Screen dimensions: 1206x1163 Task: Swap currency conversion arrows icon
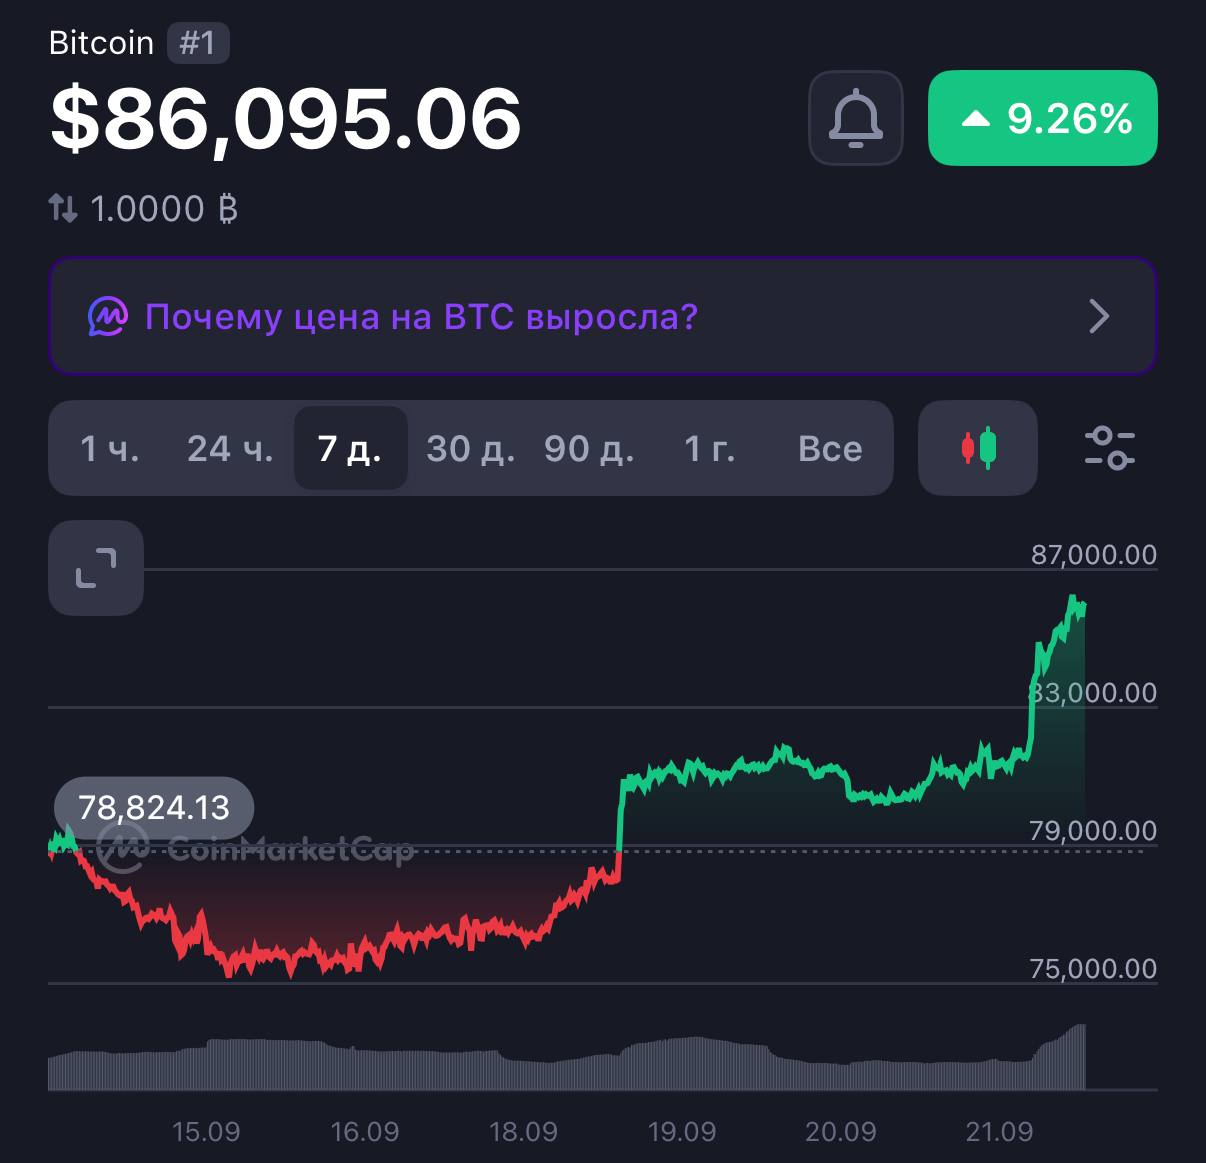coord(62,208)
